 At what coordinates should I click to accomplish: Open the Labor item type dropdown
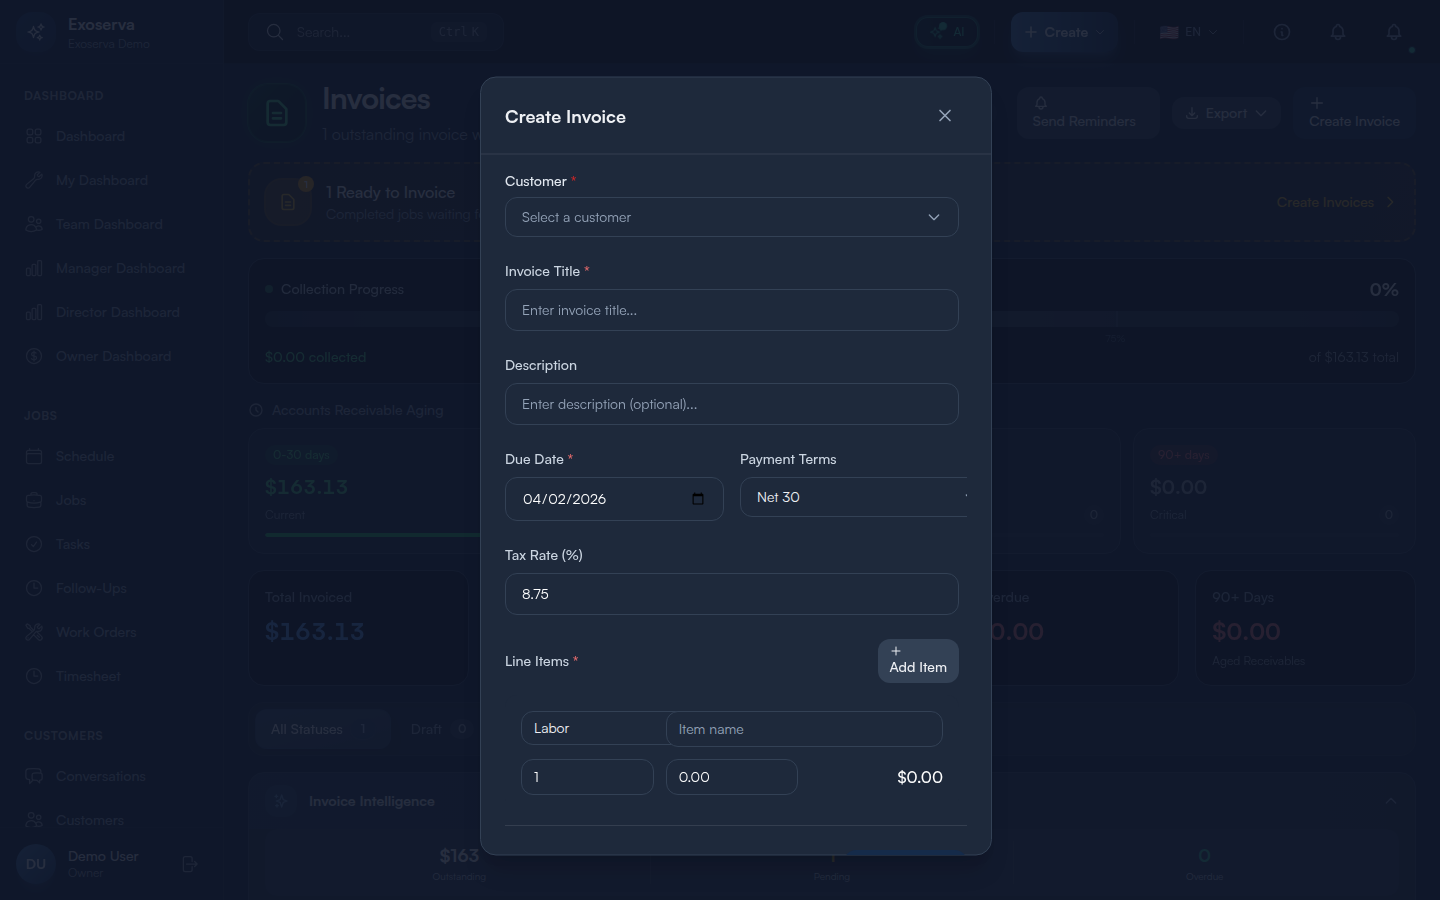[593, 729]
